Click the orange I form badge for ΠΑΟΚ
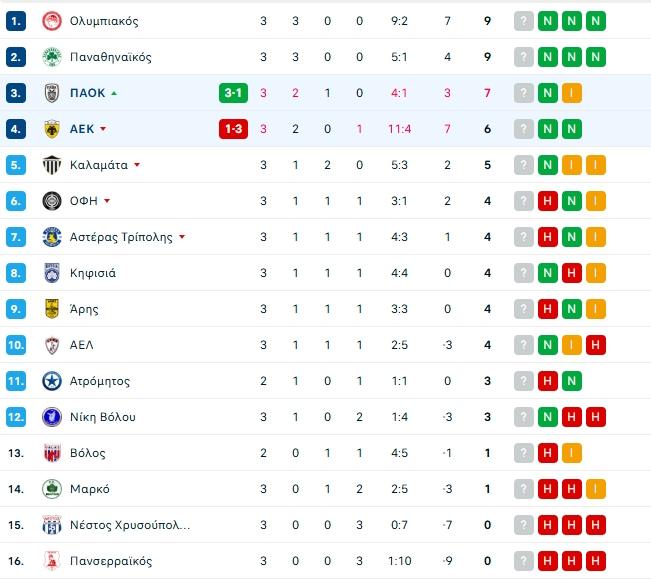This screenshot has width=651, height=579. (572, 93)
